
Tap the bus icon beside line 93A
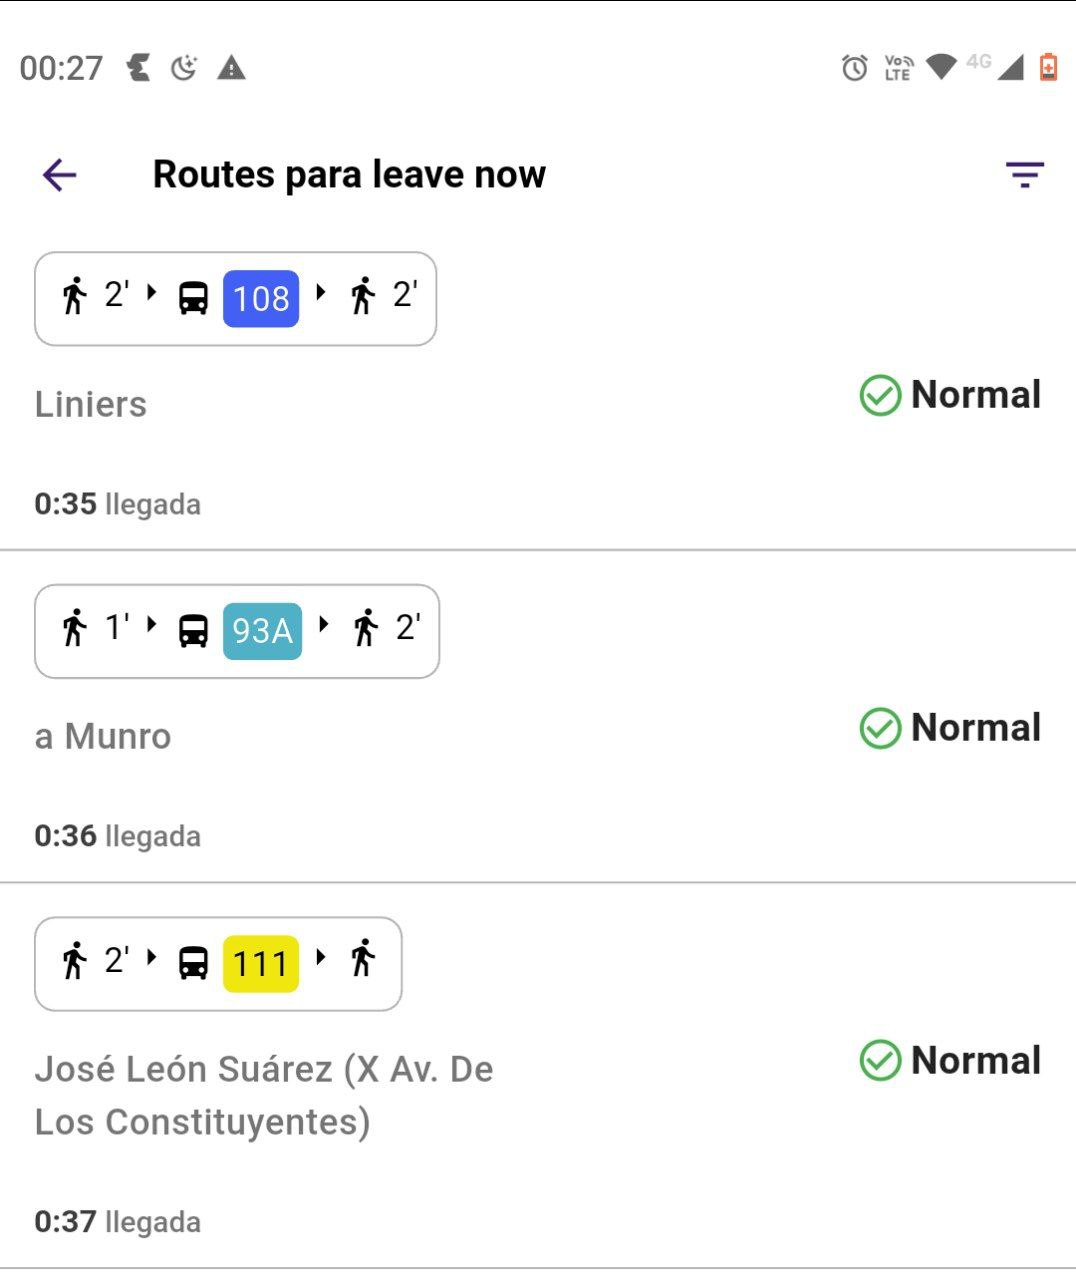pyautogui.click(x=193, y=631)
